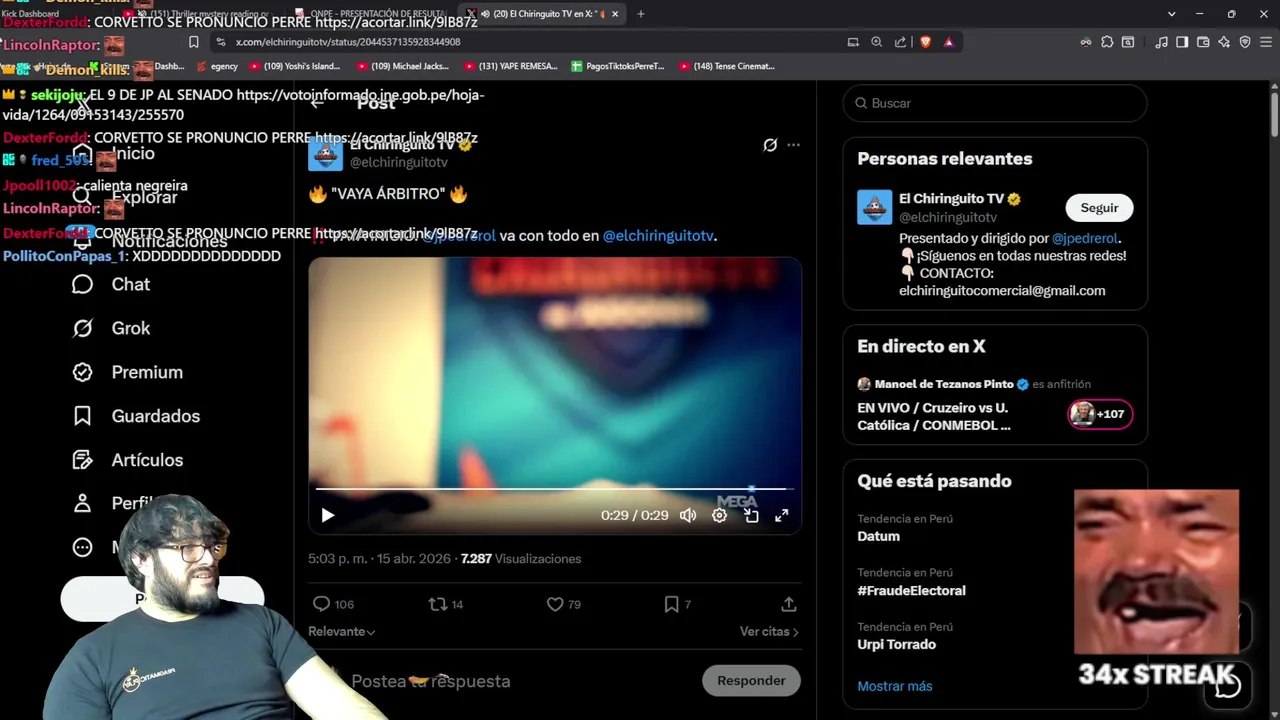The height and width of the screenshot is (720, 1280).
Task: Open the browser hamburger menu
Action: (1266, 42)
